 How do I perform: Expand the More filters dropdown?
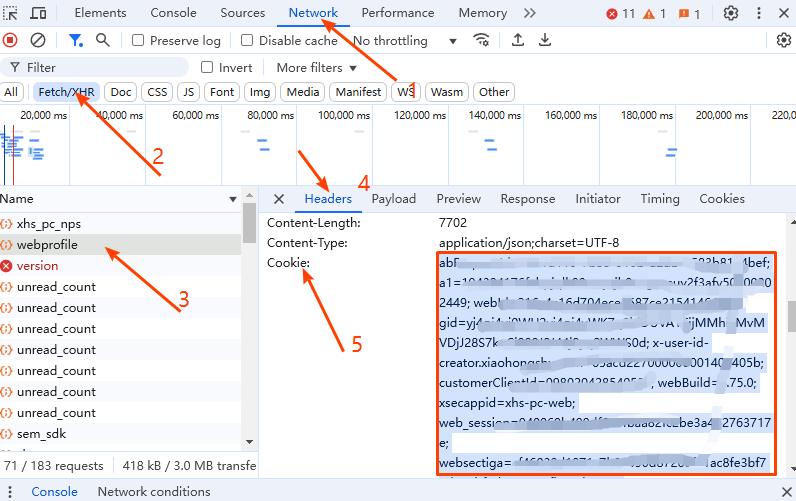316,67
